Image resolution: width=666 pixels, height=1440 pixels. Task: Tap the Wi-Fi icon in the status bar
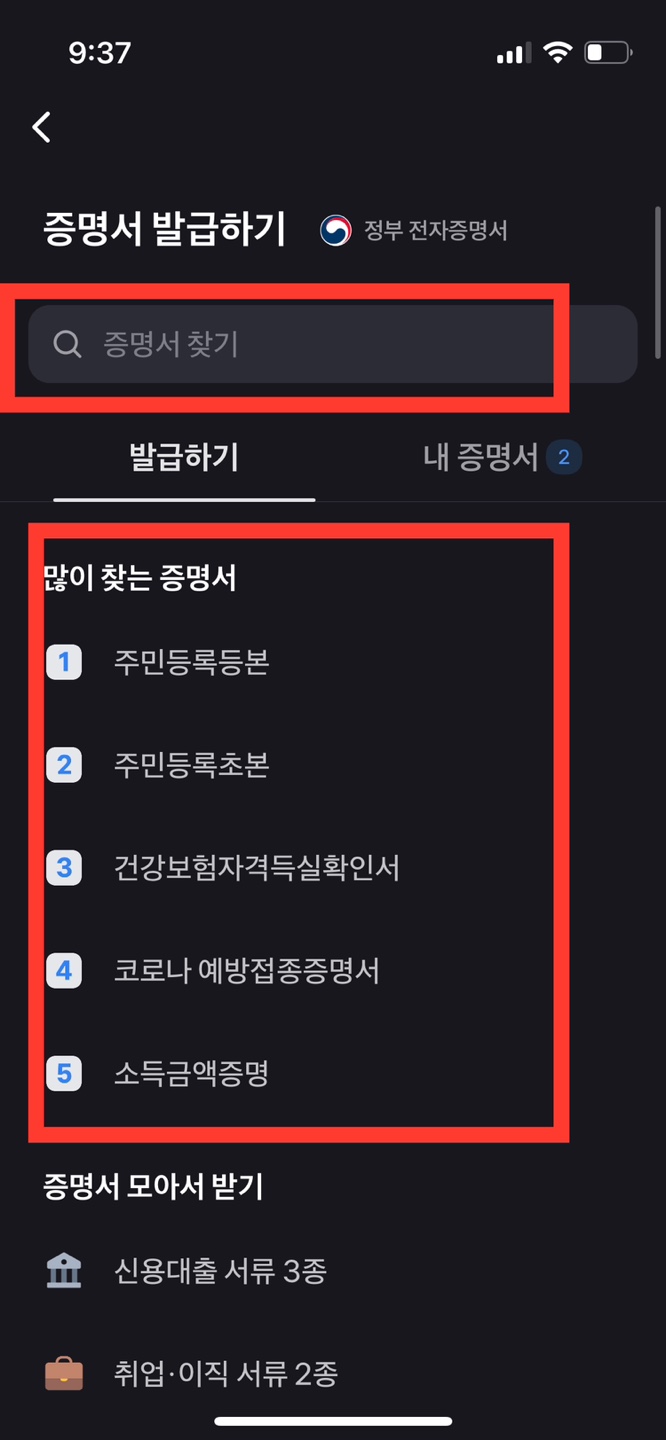click(x=556, y=53)
